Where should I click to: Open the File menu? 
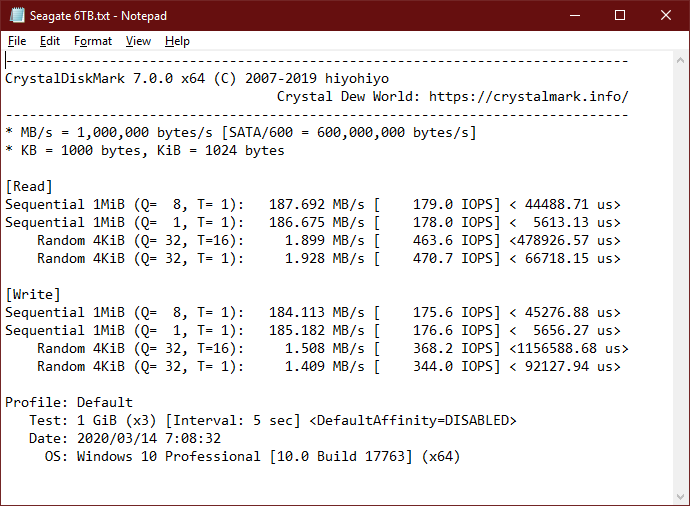pos(17,41)
